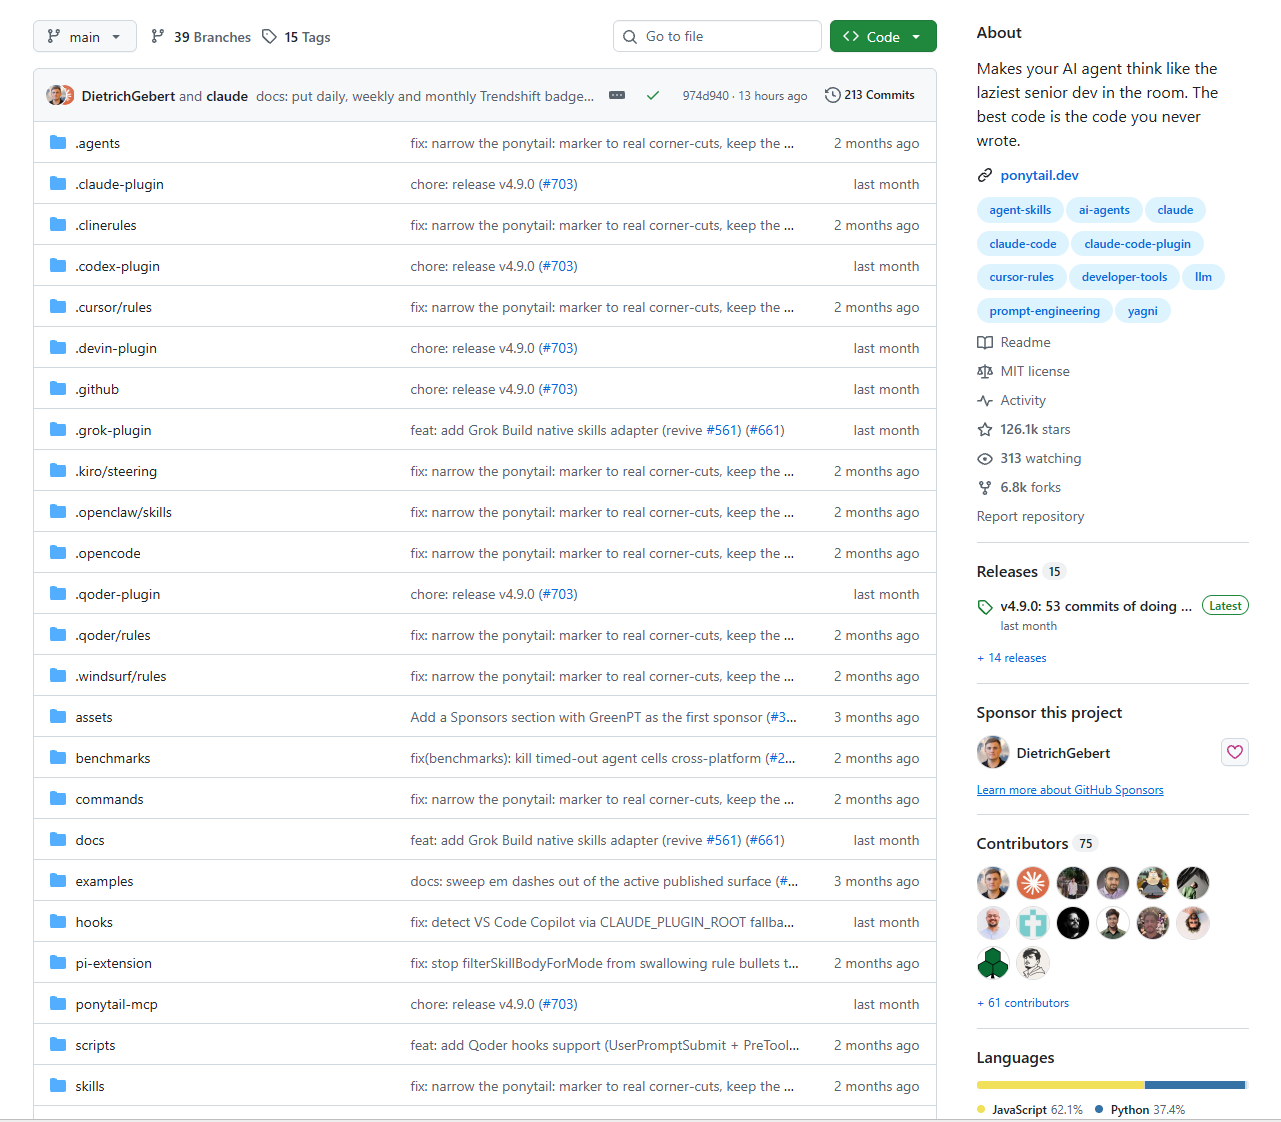Click the green commit status checkmark
Screen dimensions: 1281x1122
[x=653, y=96]
